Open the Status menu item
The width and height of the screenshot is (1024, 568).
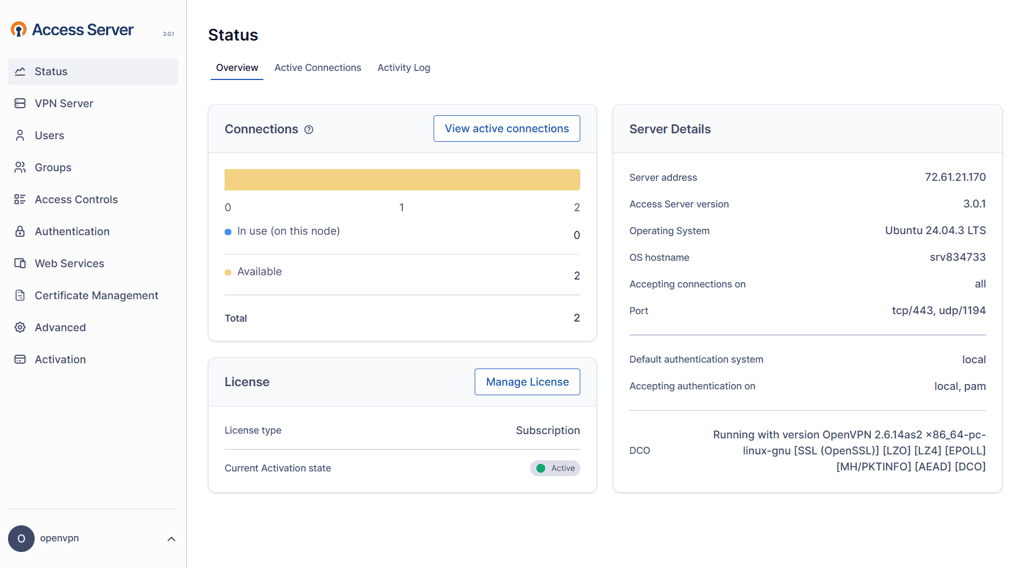click(93, 71)
